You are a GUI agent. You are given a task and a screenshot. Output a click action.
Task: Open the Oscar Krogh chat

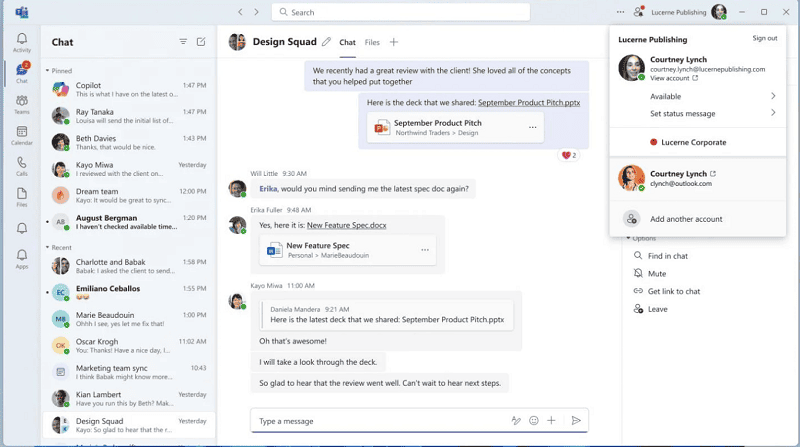pyautogui.click(x=129, y=345)
